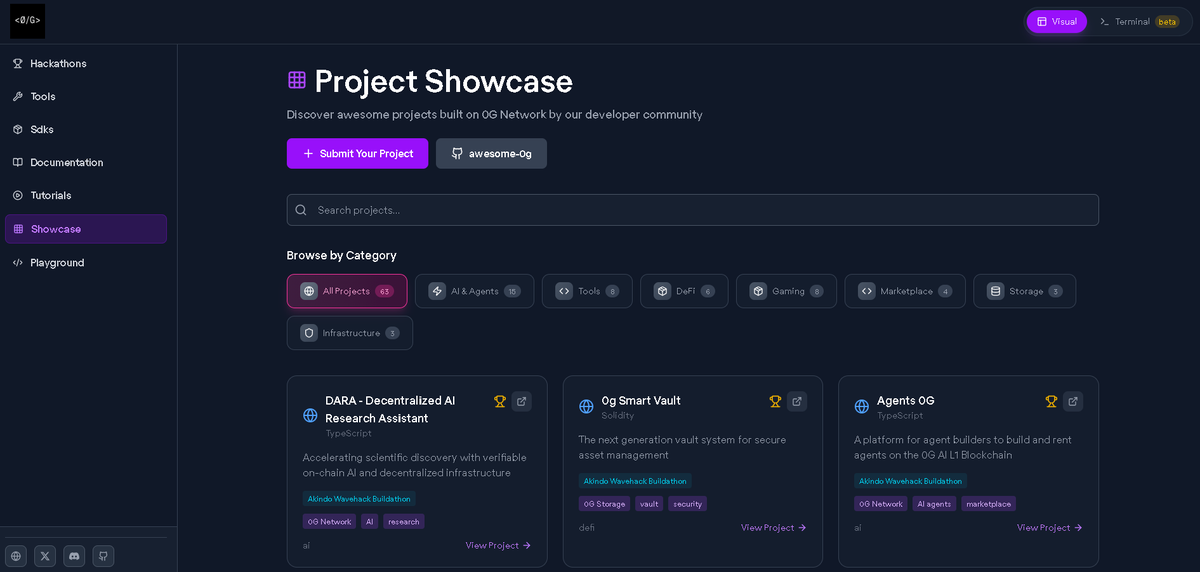Click the book icon beside Documentation
Viewport: 1200px width, 572px height.
pyautogui.click(x=18, y=162)
